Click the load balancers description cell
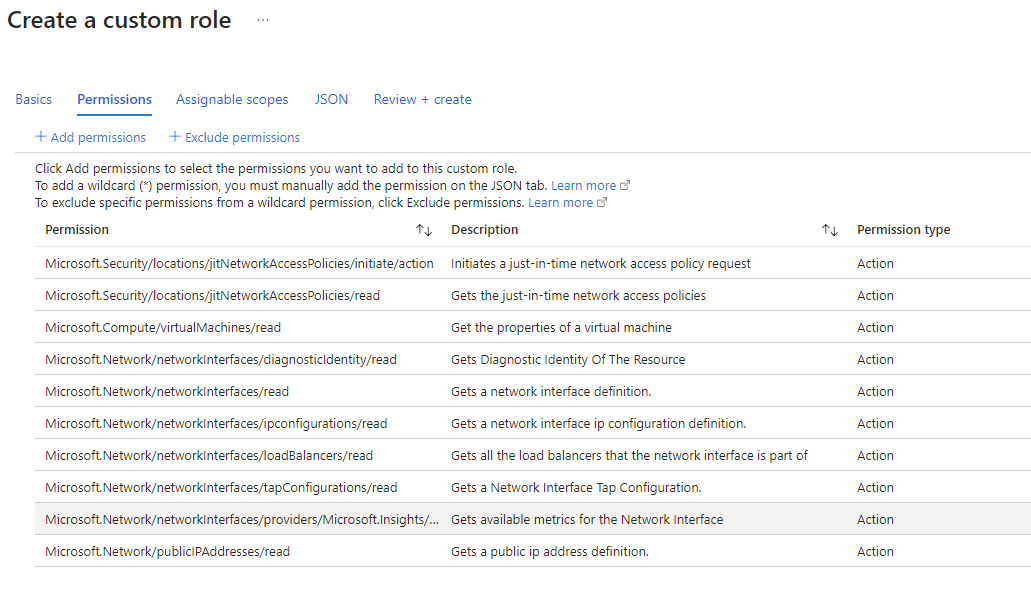 pos(629,456)
